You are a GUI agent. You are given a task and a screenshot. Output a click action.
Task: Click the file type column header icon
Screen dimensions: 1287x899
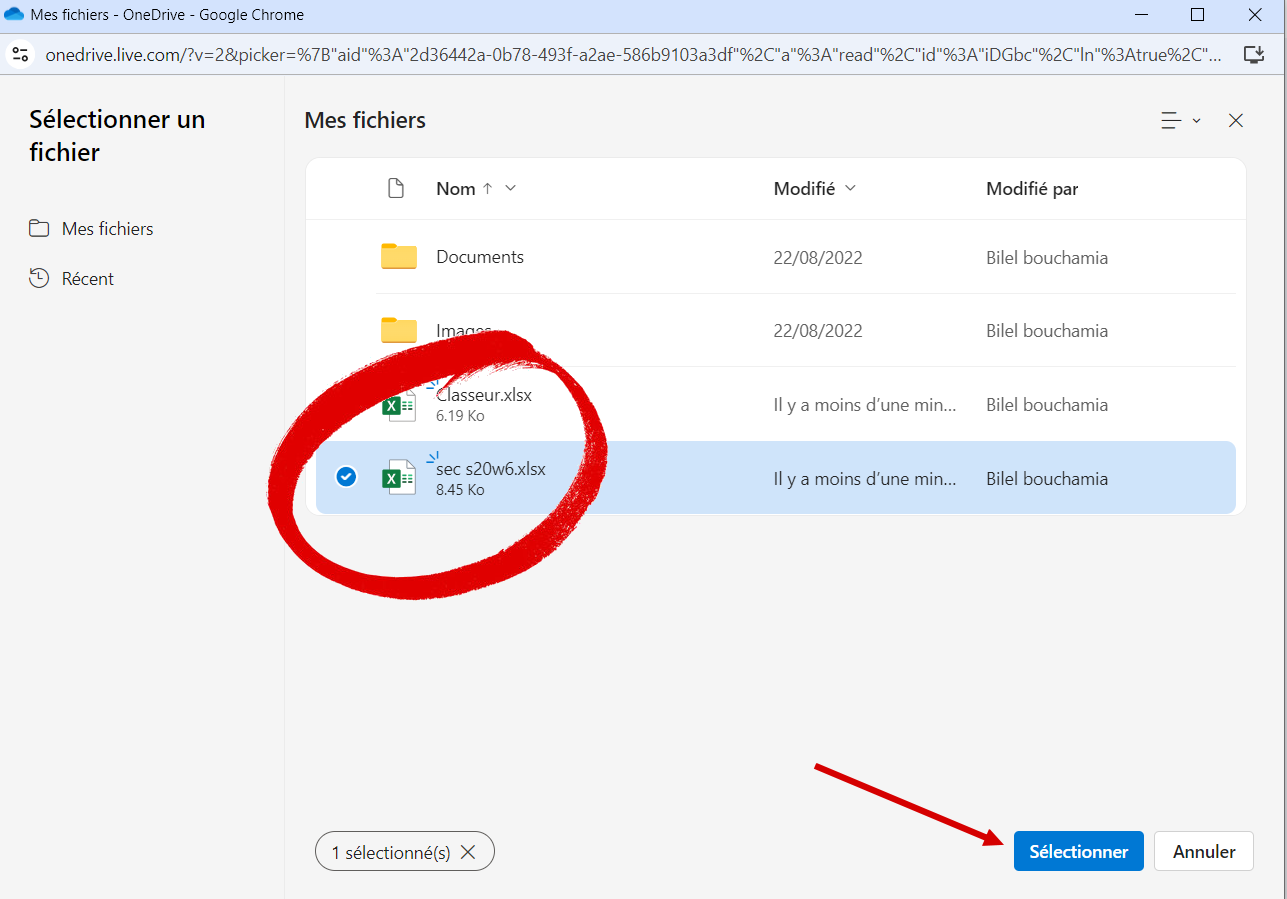tap(396, 188)
